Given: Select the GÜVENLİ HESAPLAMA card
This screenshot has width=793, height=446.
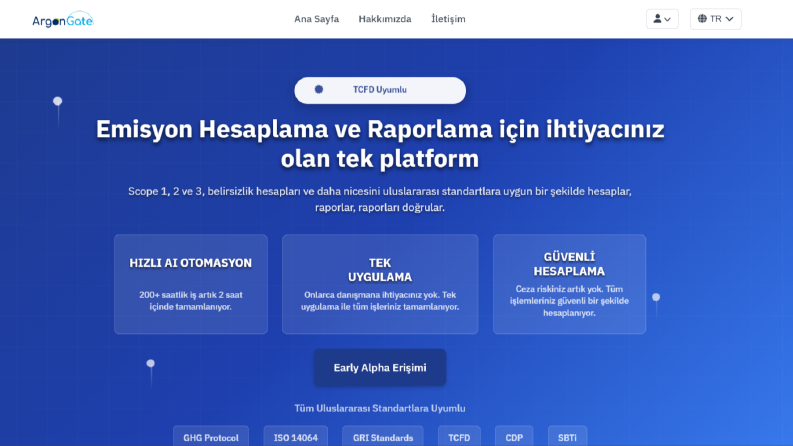Looking at the screenshot, I should click(569, 284).
